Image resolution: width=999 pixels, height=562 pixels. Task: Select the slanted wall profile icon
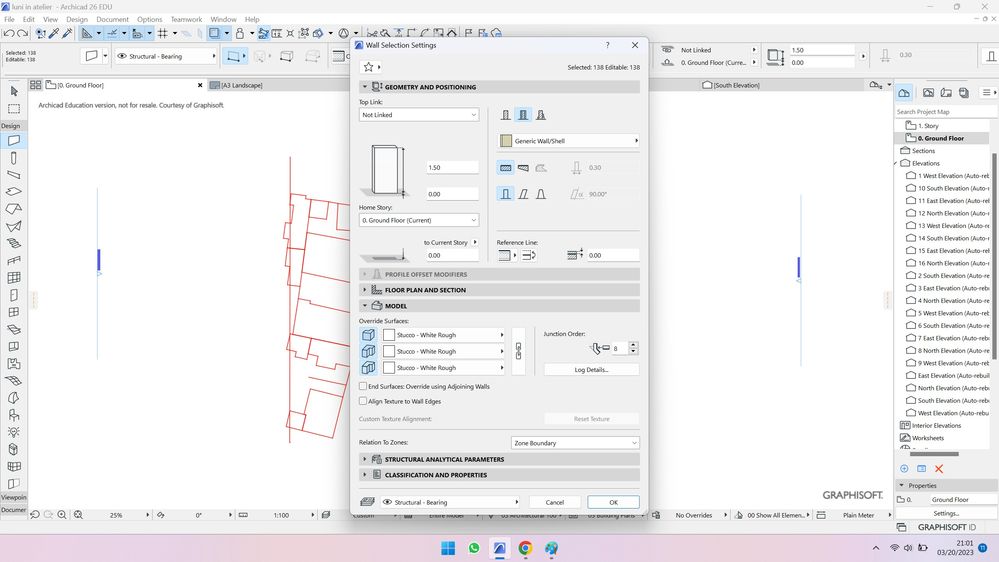523,194
